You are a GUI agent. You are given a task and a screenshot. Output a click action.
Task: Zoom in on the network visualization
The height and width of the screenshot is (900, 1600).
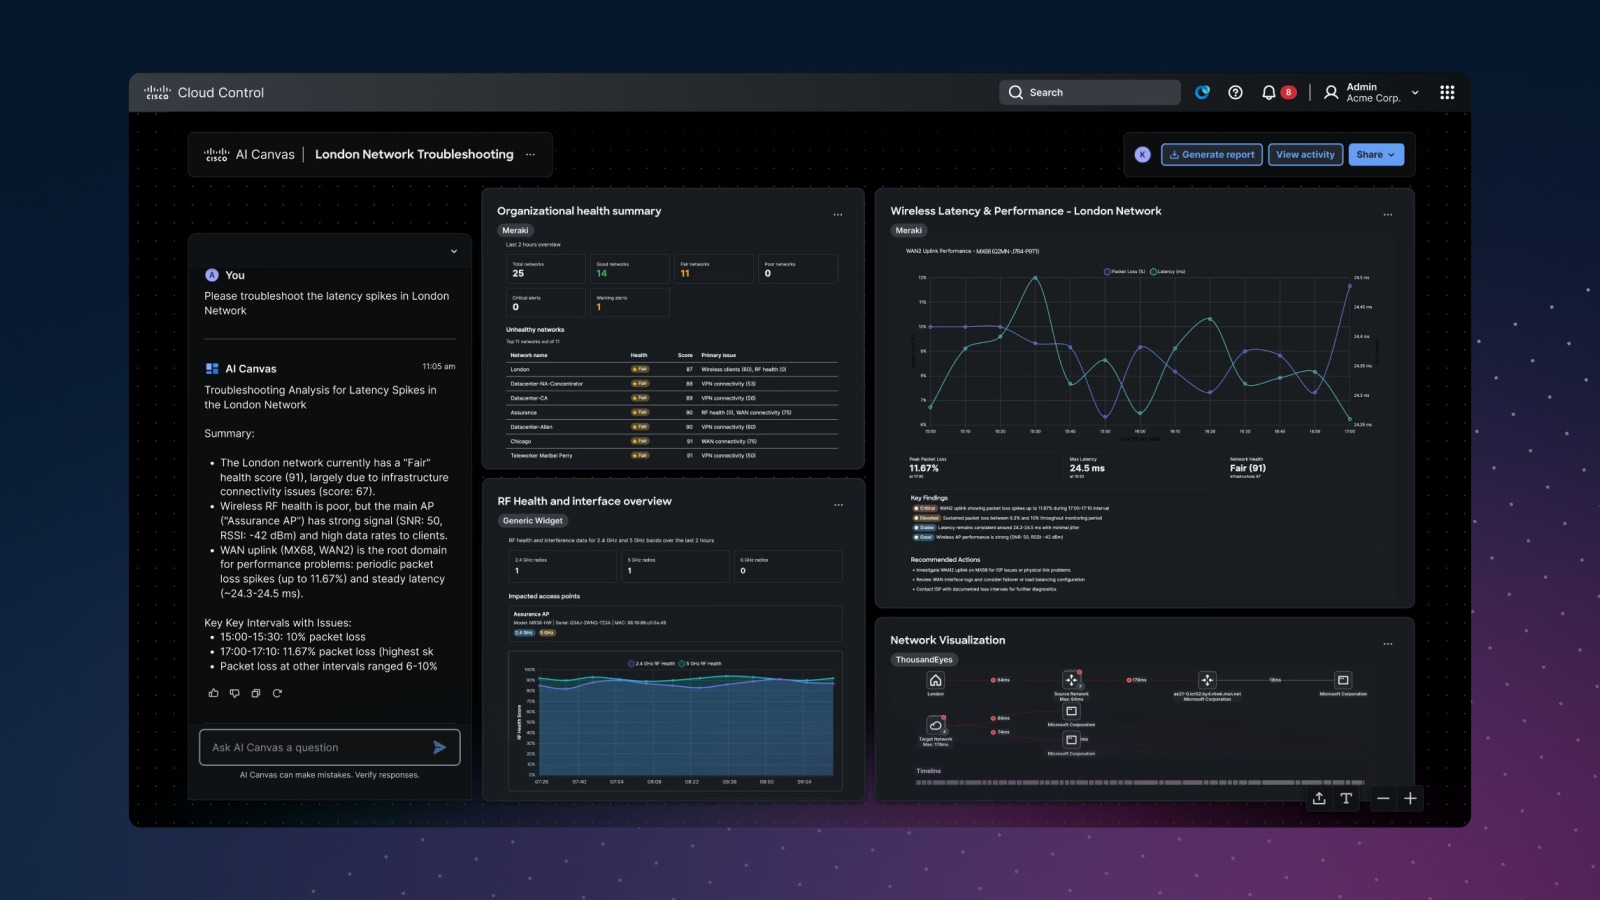click(1410, 799)
